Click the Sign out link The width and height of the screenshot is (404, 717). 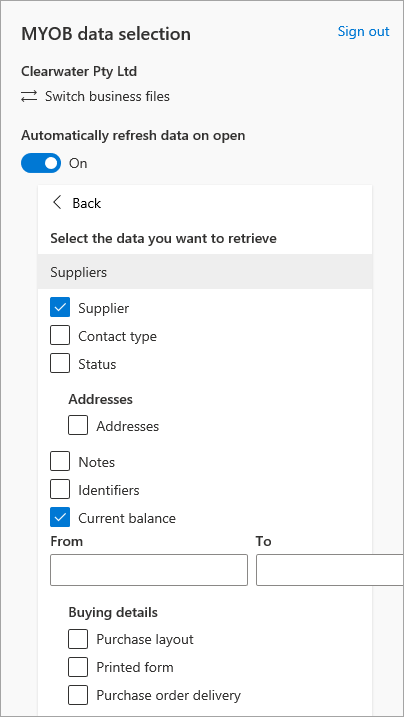tap(363, 31)
